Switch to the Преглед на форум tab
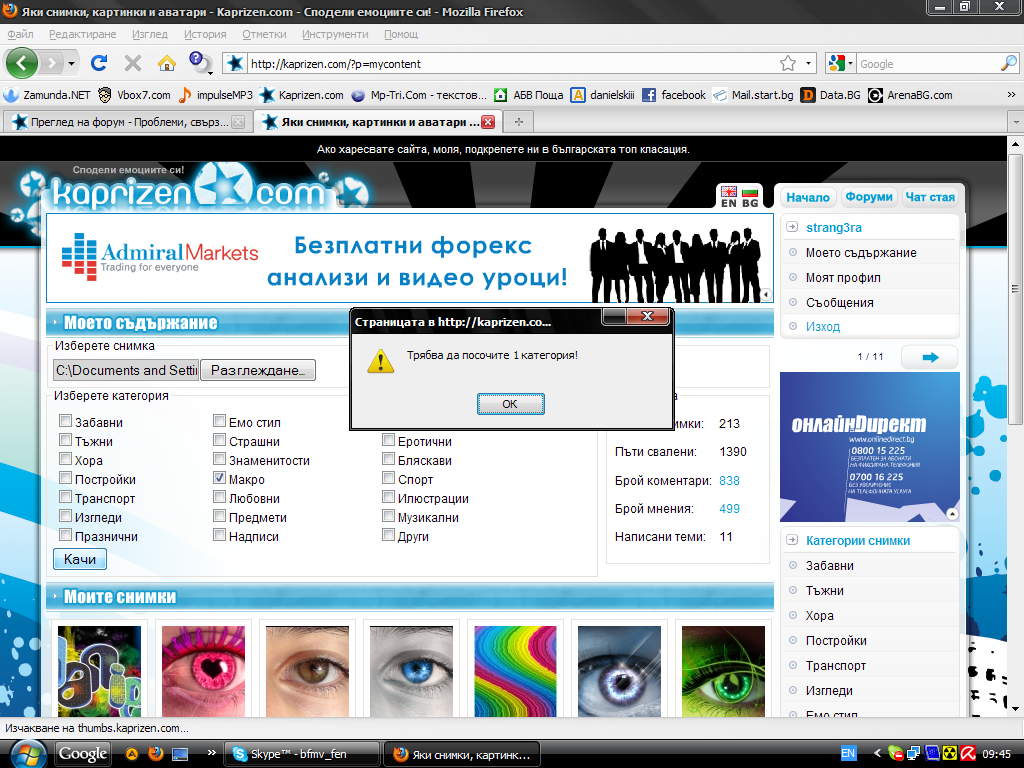 [128, 121]
